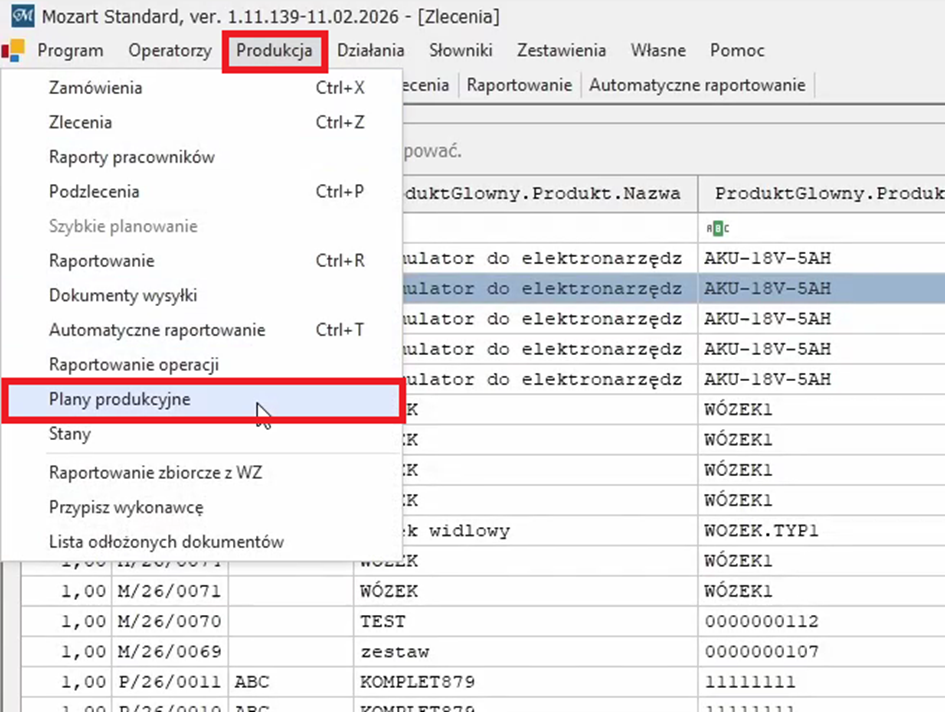Click the ABC filter icon in filter row

tap(718, 228)
